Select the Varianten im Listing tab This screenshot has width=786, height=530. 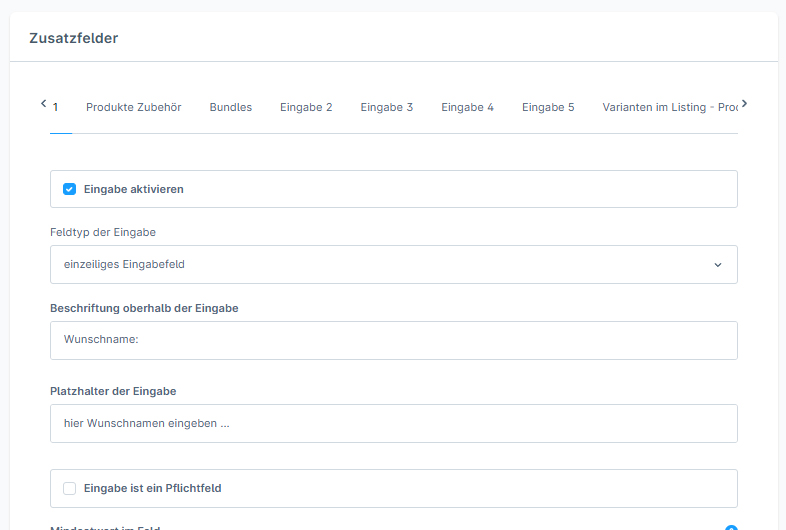click(x=669, y=107)
